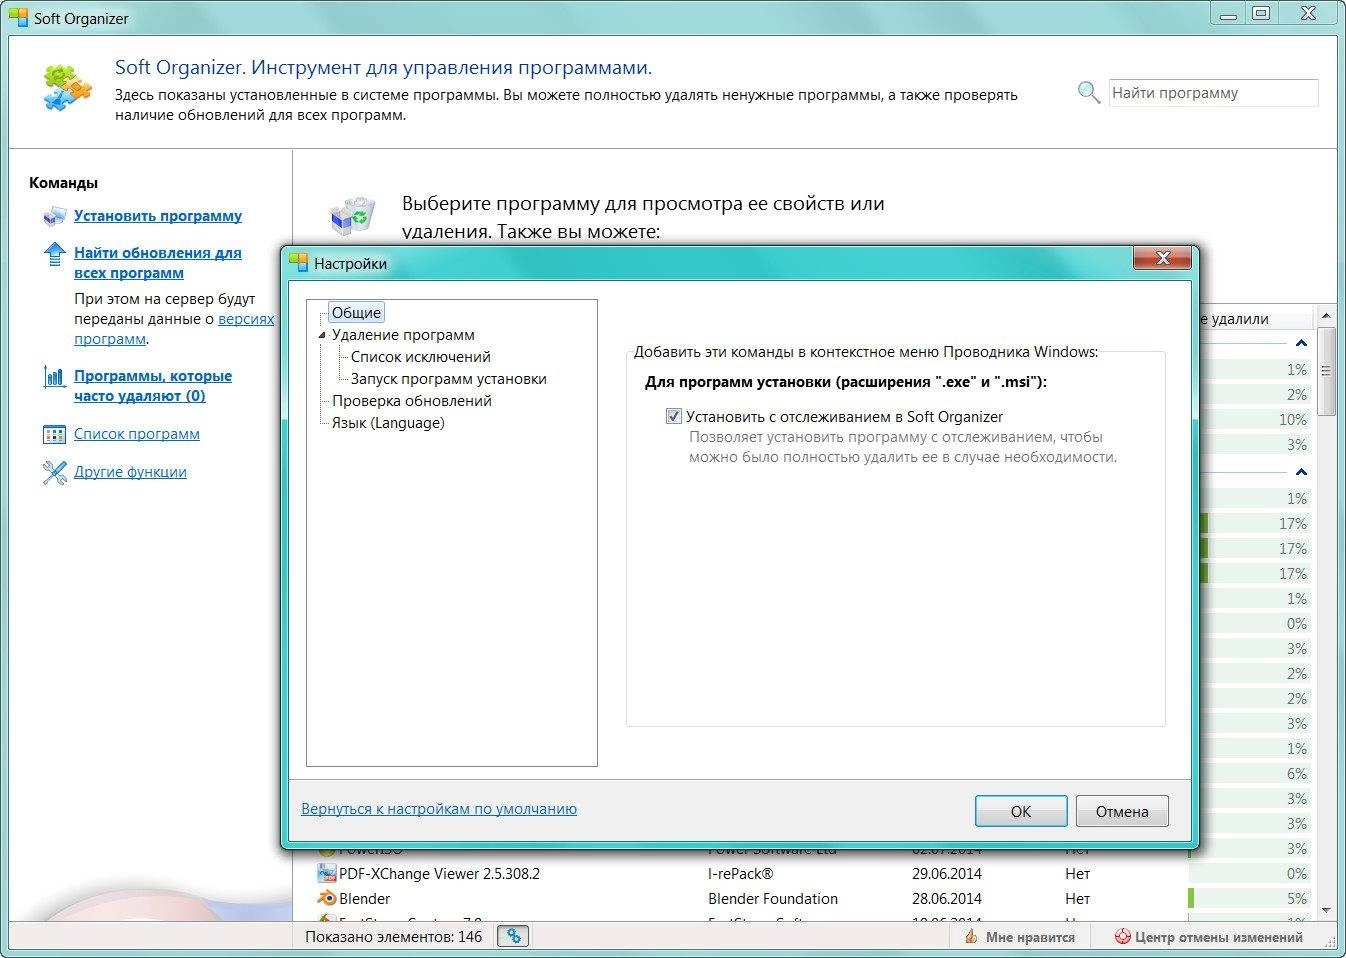1346x958 pixels.
Task: Click the blue up-arrow update icon
Action: point(54,254)
